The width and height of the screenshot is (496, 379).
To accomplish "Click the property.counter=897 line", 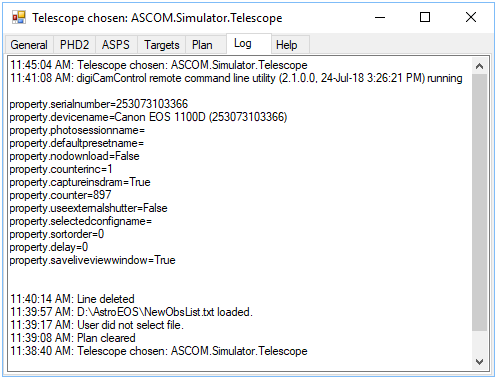I will coord(60,195).
